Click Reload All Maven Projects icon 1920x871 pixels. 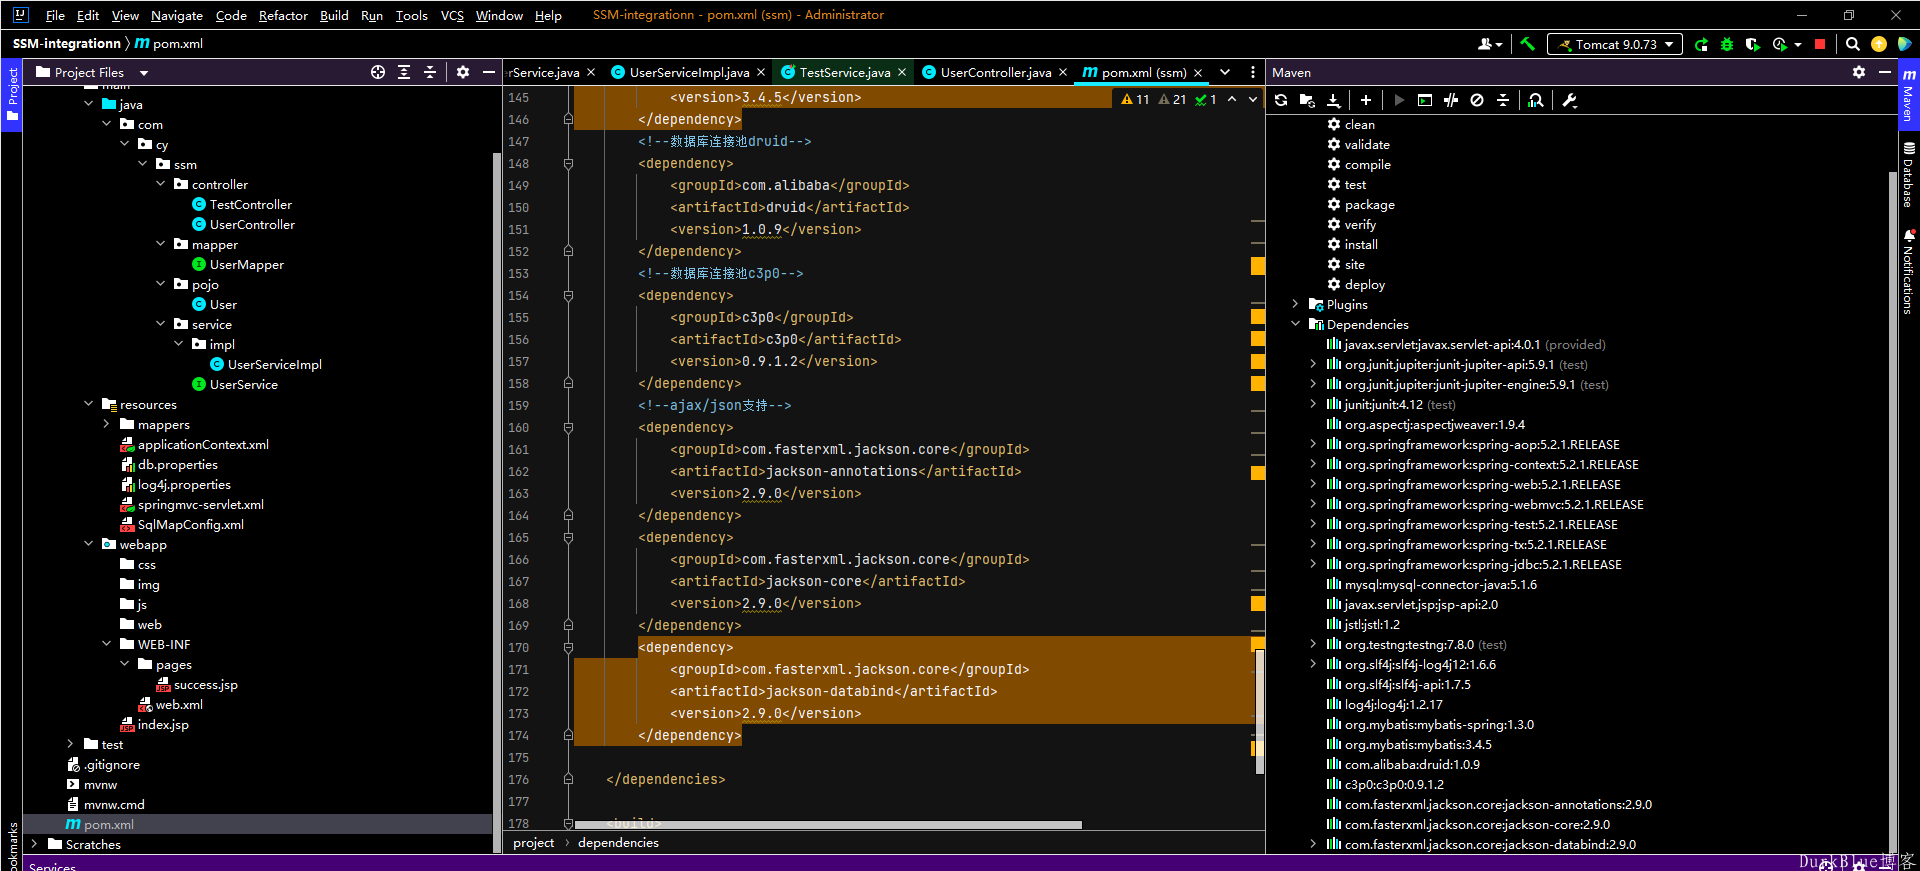(x=1281, y=100)
